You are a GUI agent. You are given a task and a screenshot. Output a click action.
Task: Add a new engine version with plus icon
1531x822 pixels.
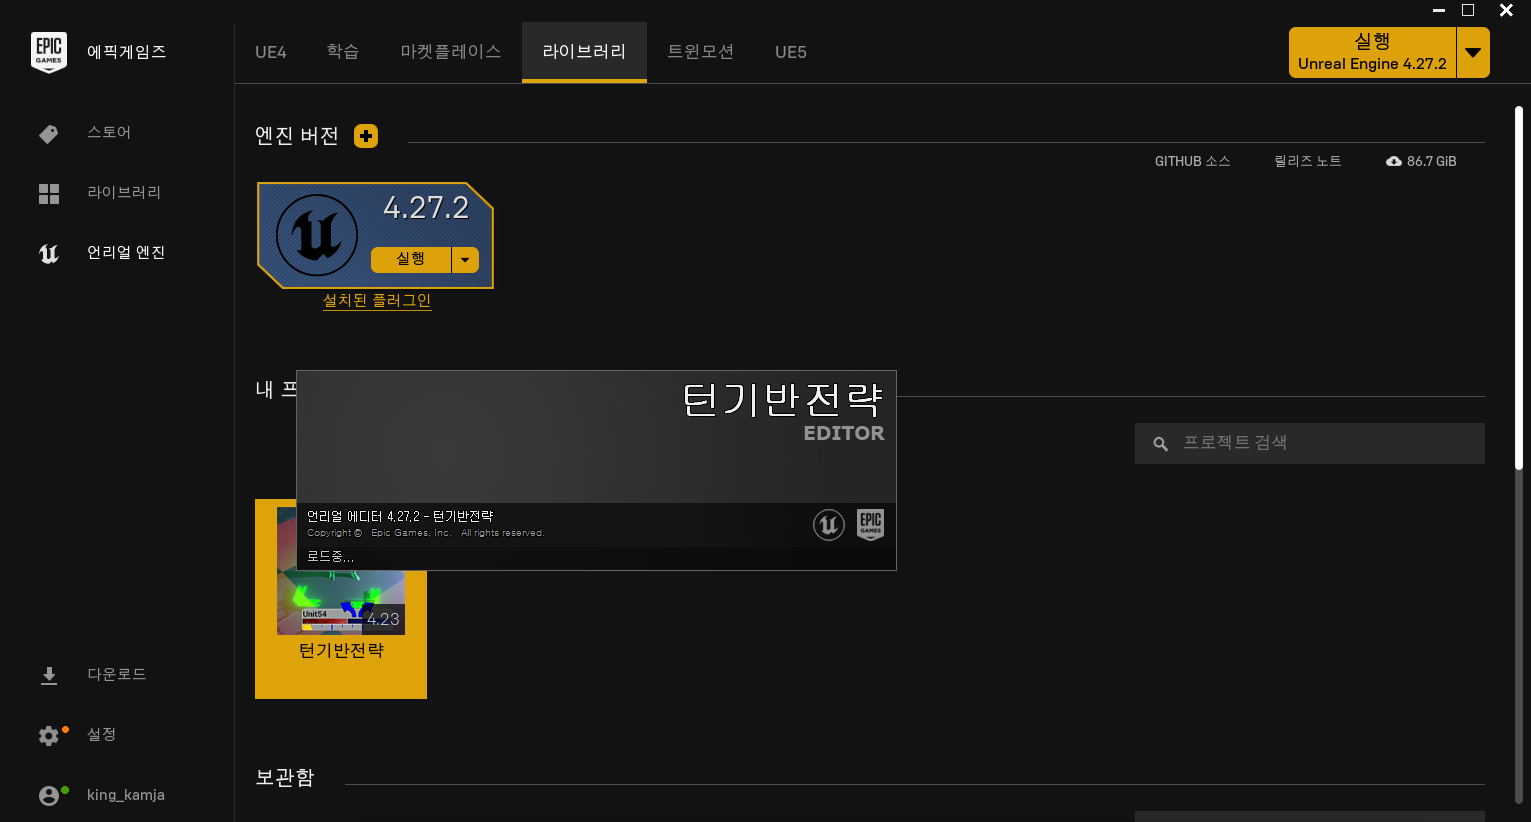click(x=366, y=136)
